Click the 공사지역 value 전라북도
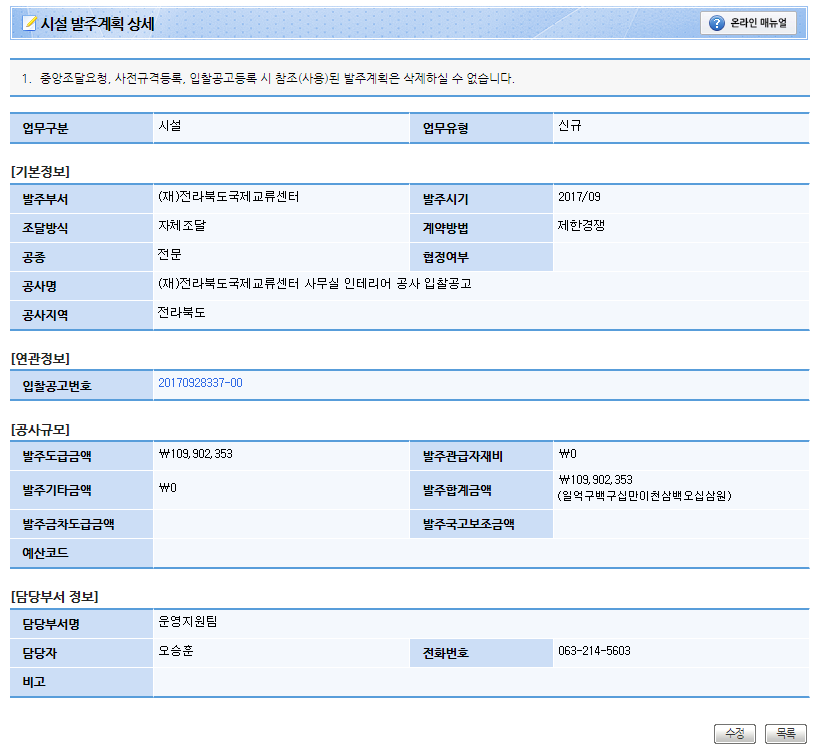 point(182,312)
